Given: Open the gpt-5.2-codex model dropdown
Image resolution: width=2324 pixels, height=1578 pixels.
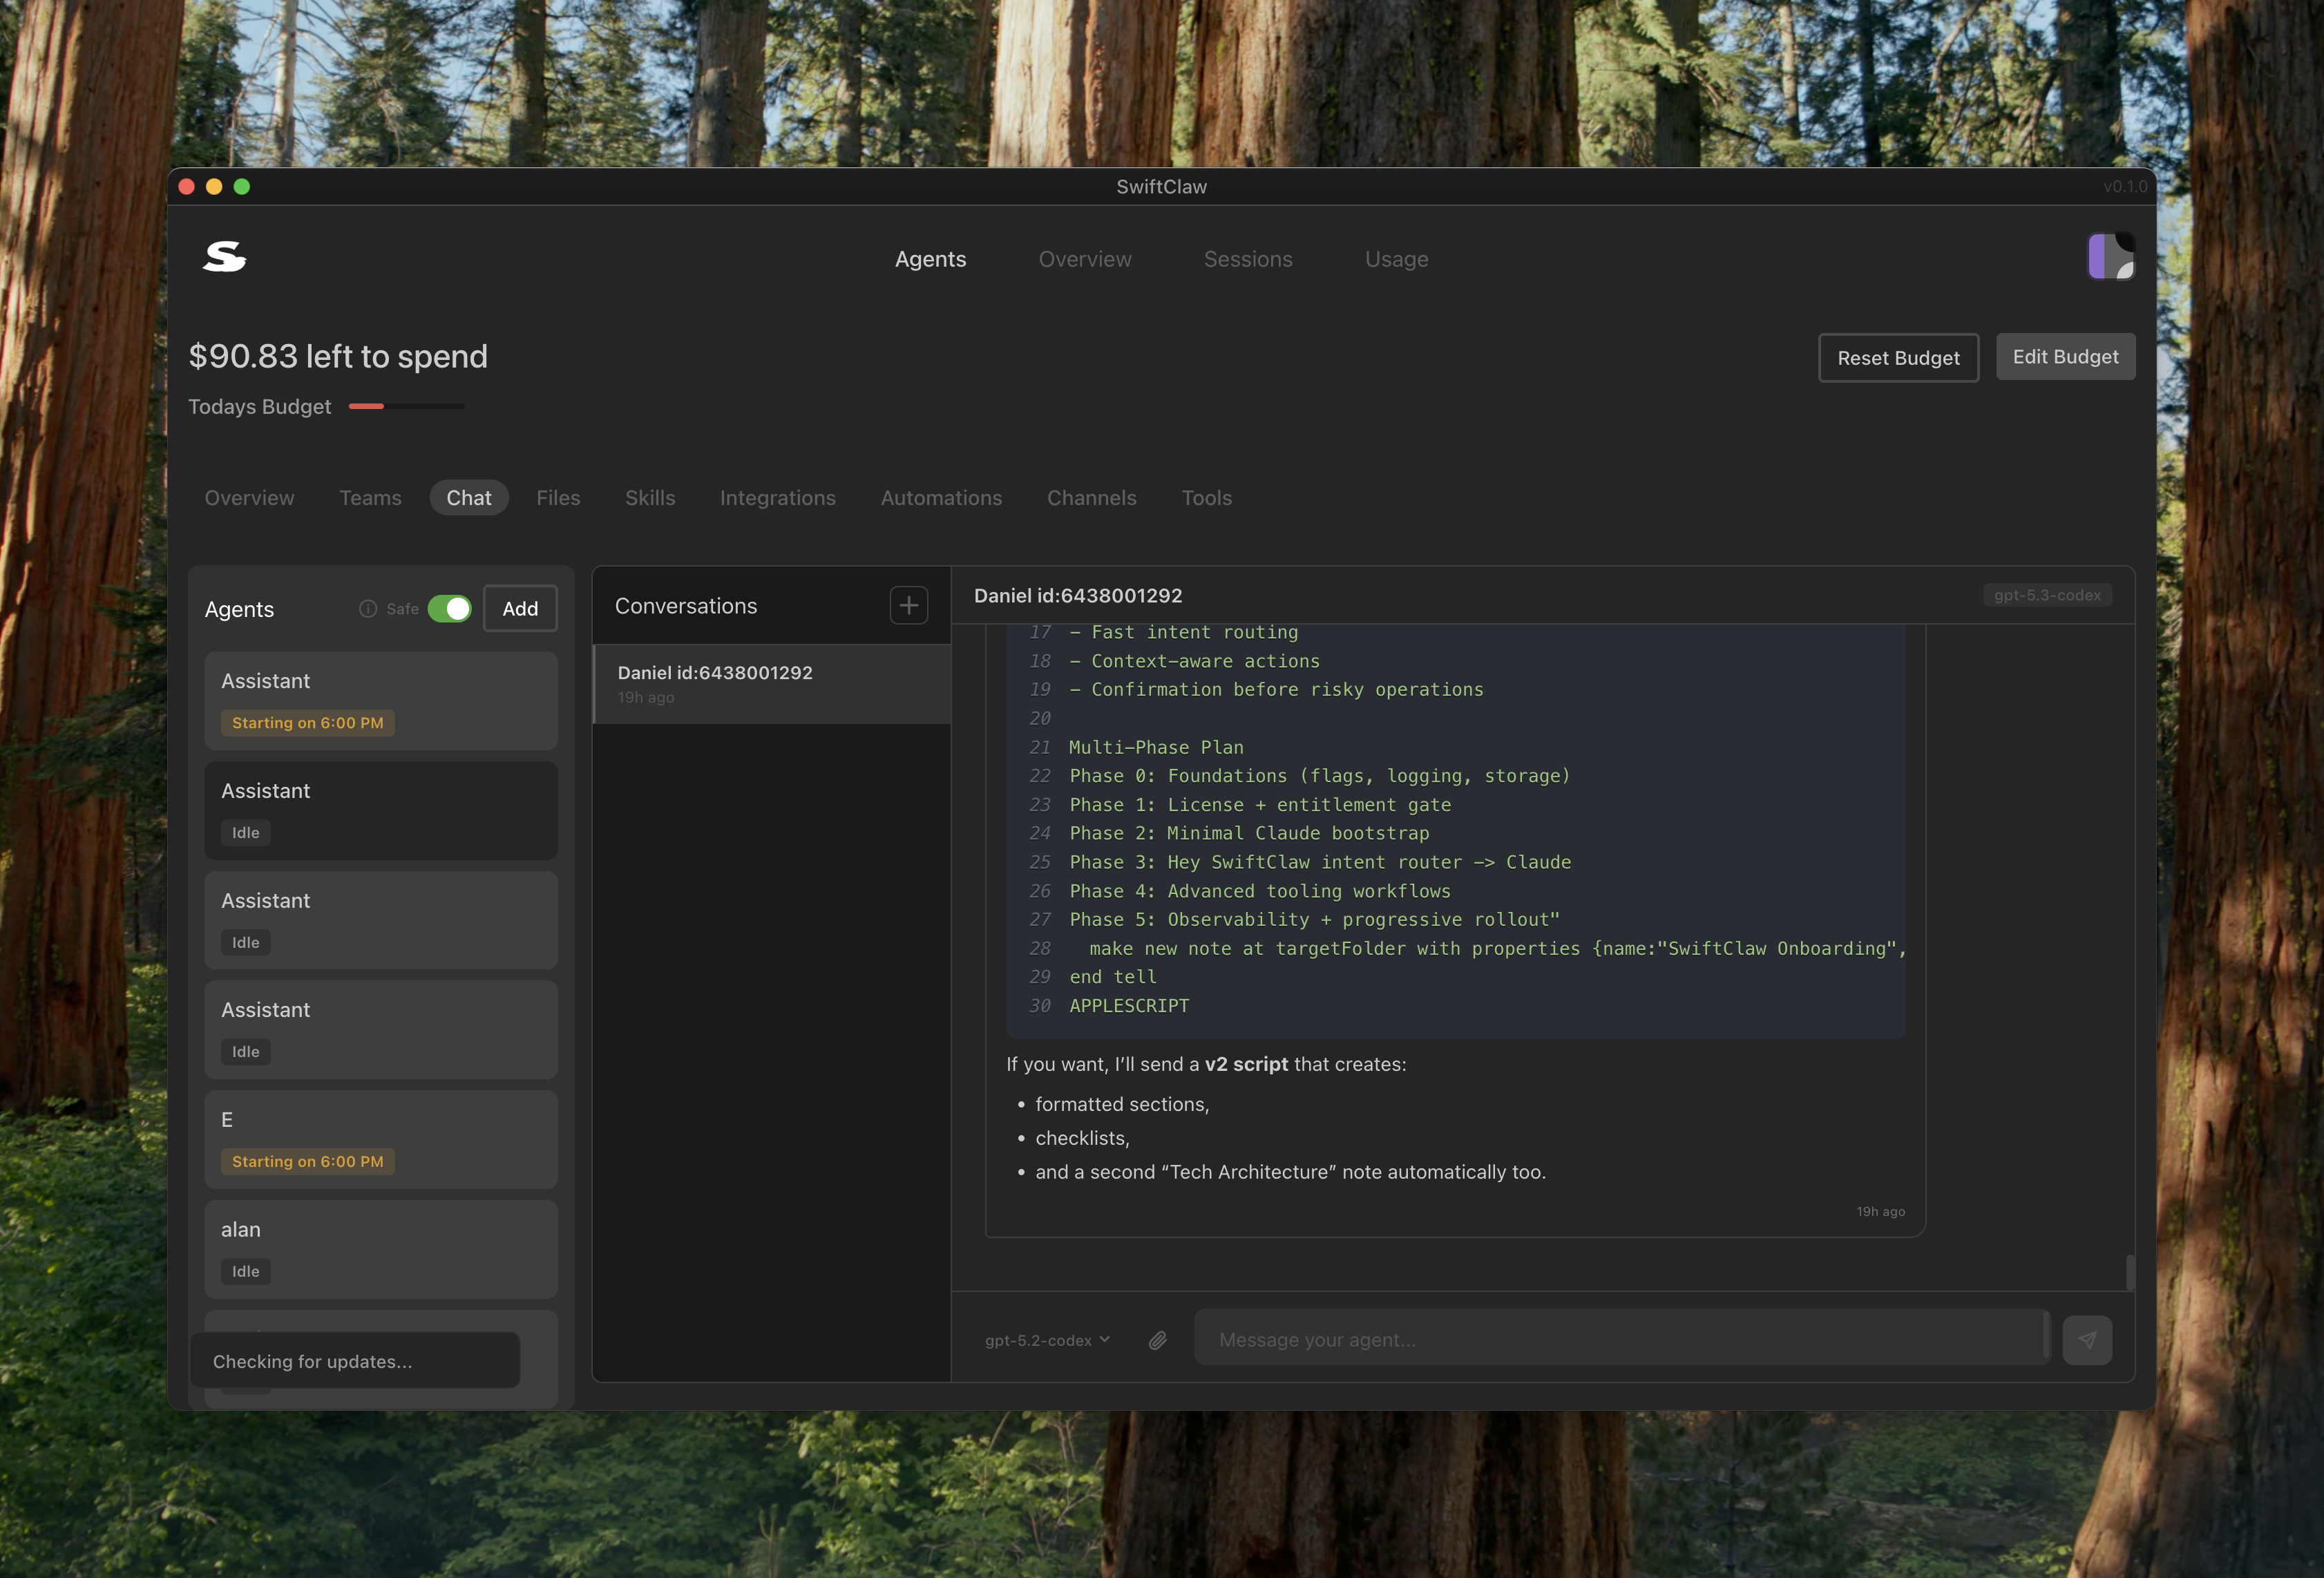Looking at the screenshot, I should [x=1047, y=1340].
